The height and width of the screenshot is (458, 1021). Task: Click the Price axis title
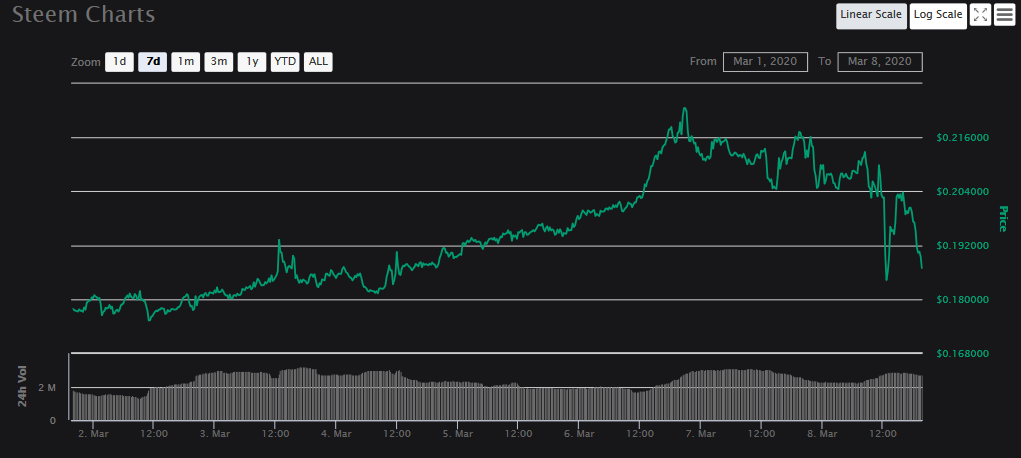[x=1003, y=219]
